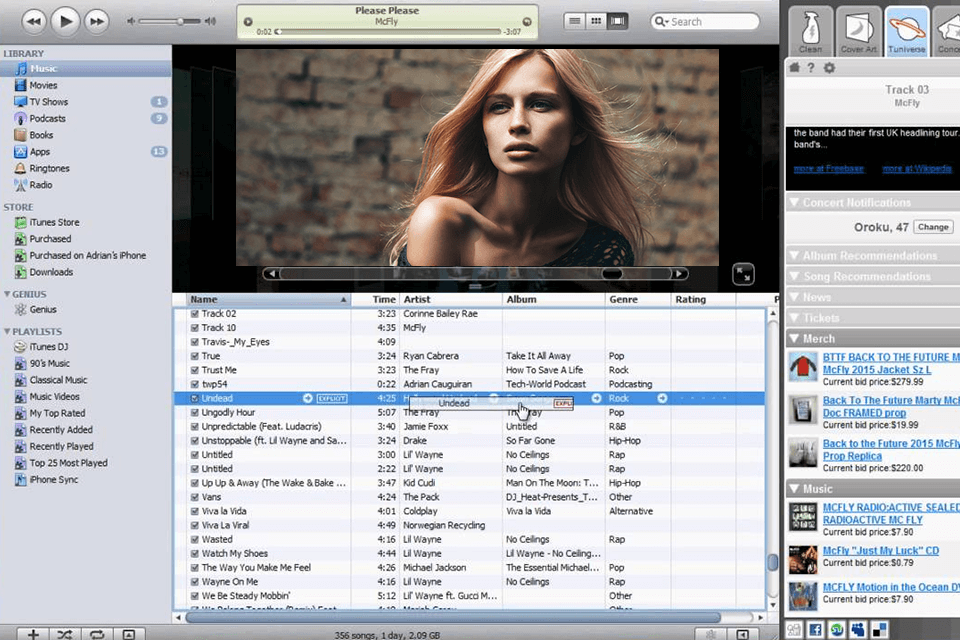Image resolution: width=960 pixels, height=640 pixels.
Task: Open Back to the Future 2015 Prop Replica link
Action: click(891, 450)
